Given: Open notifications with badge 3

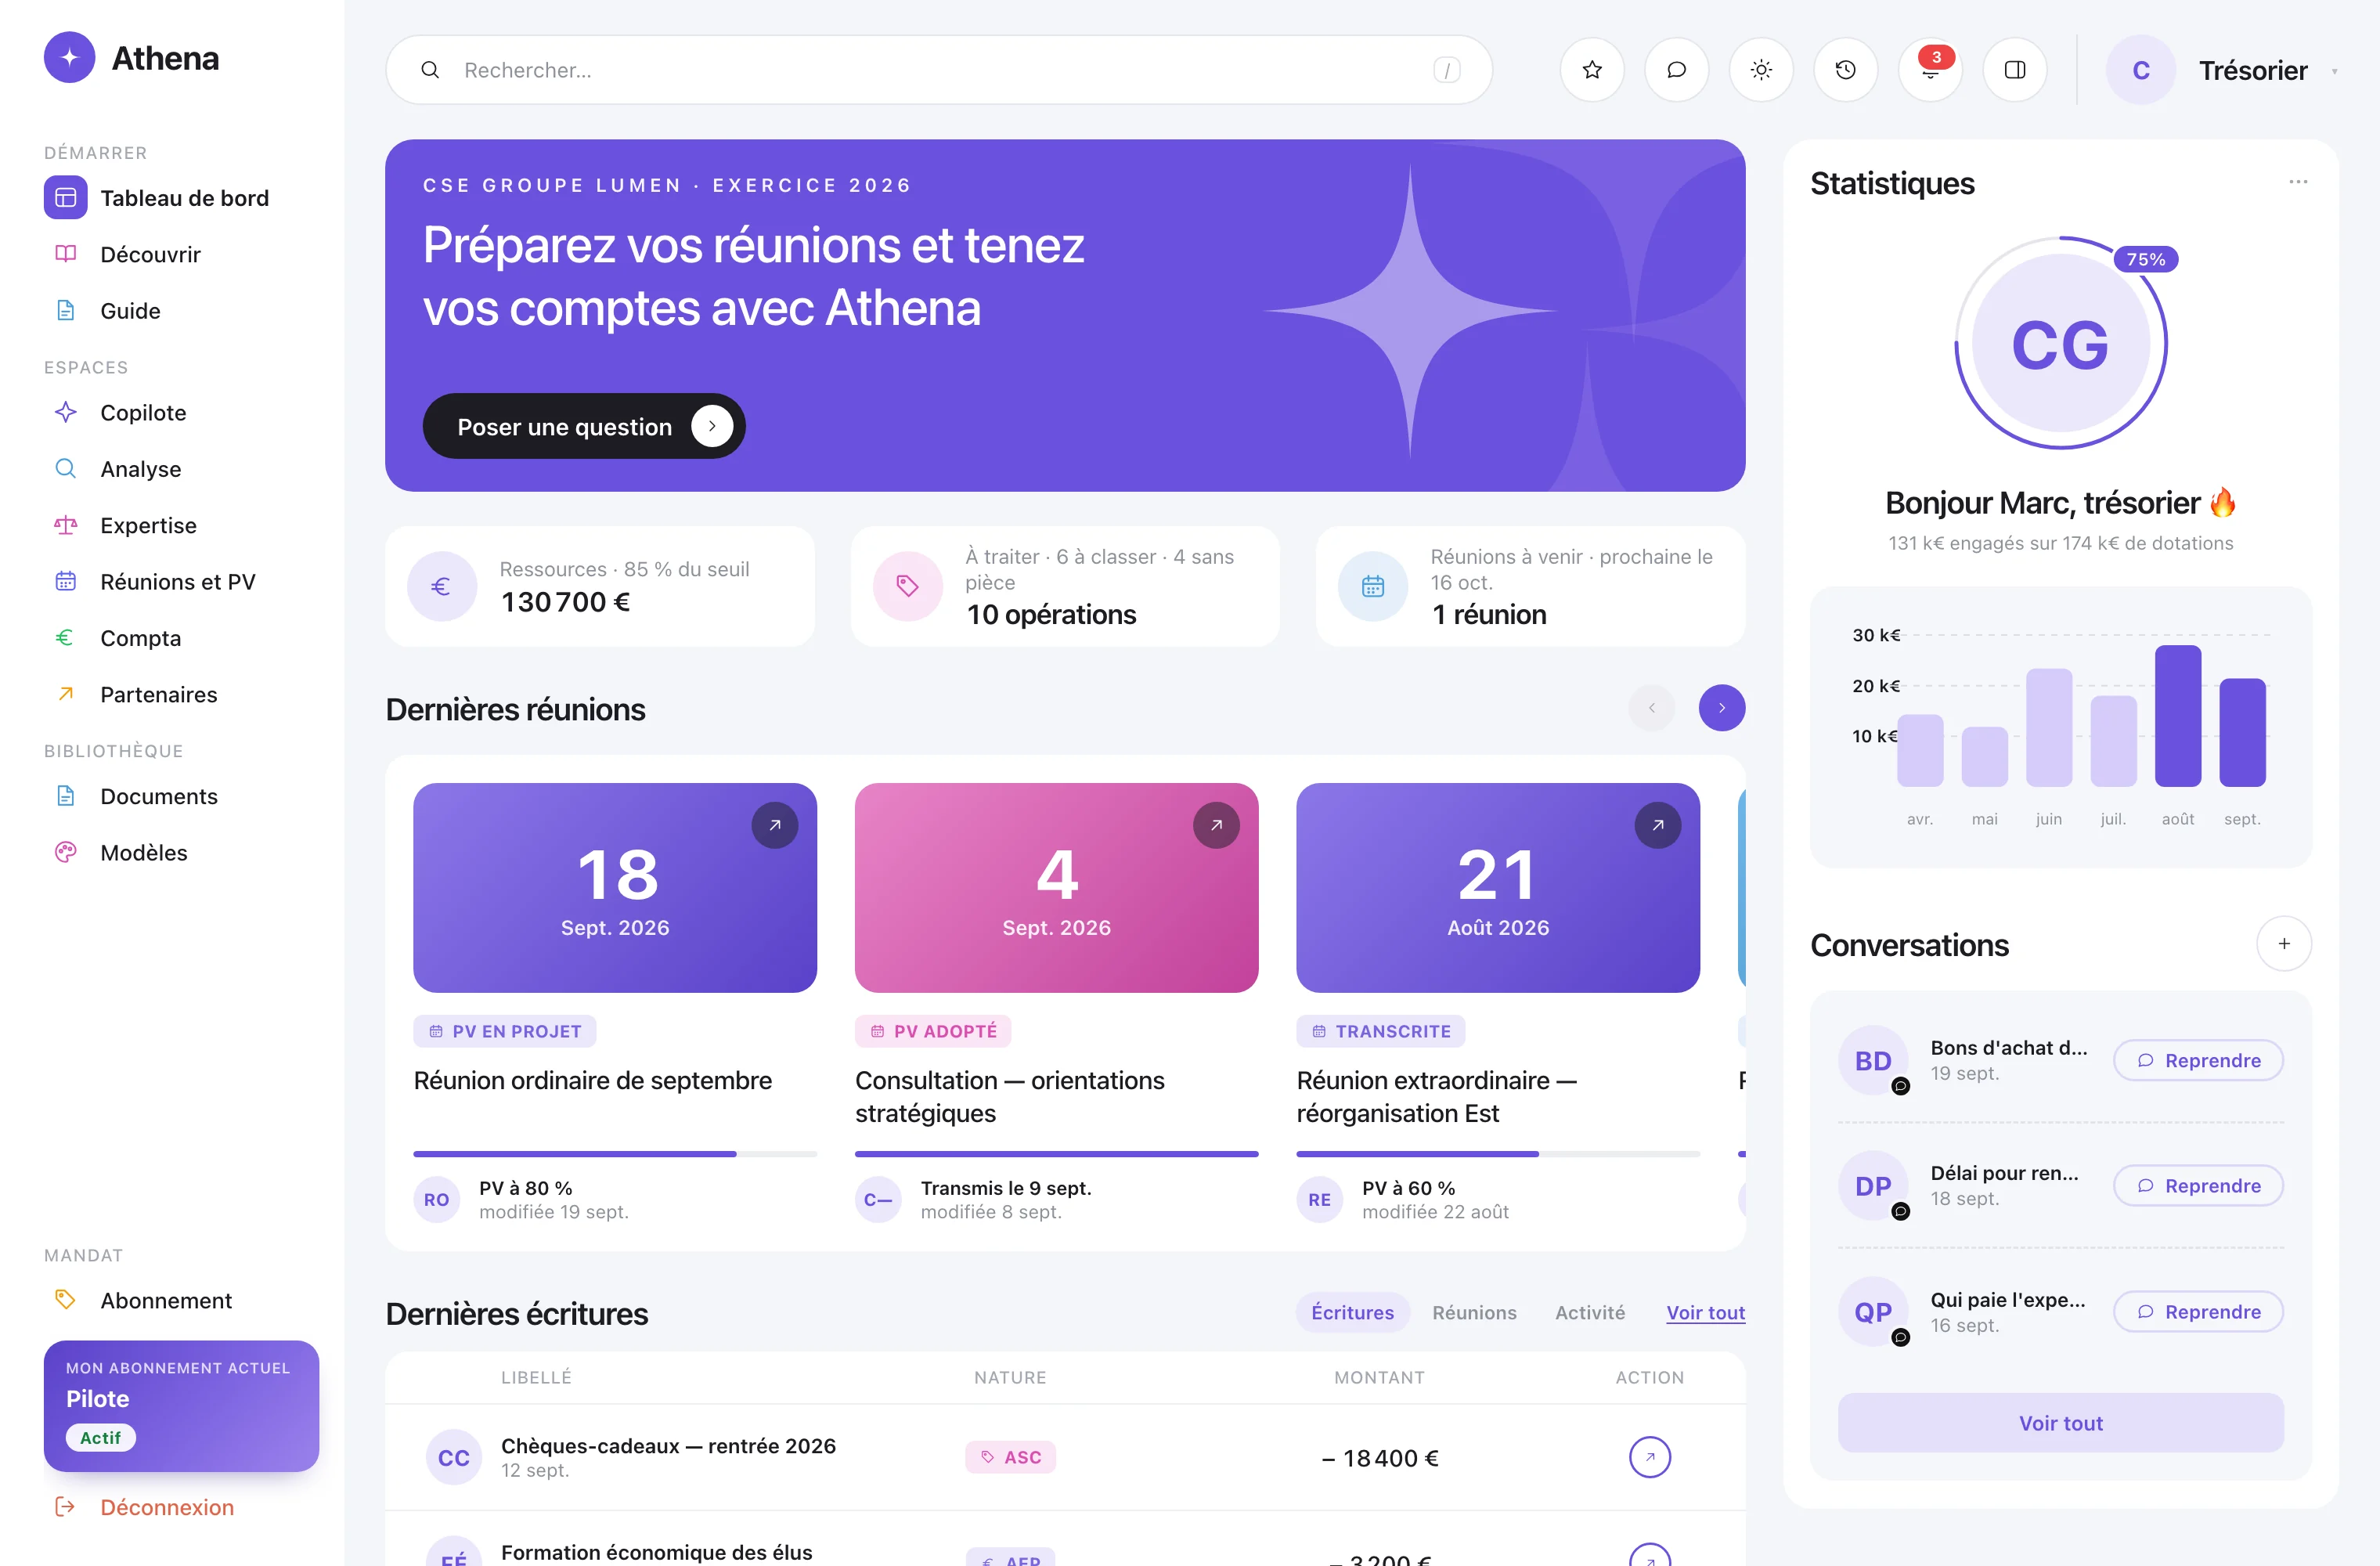Looking at the screenshot, I should [1930, 70].
